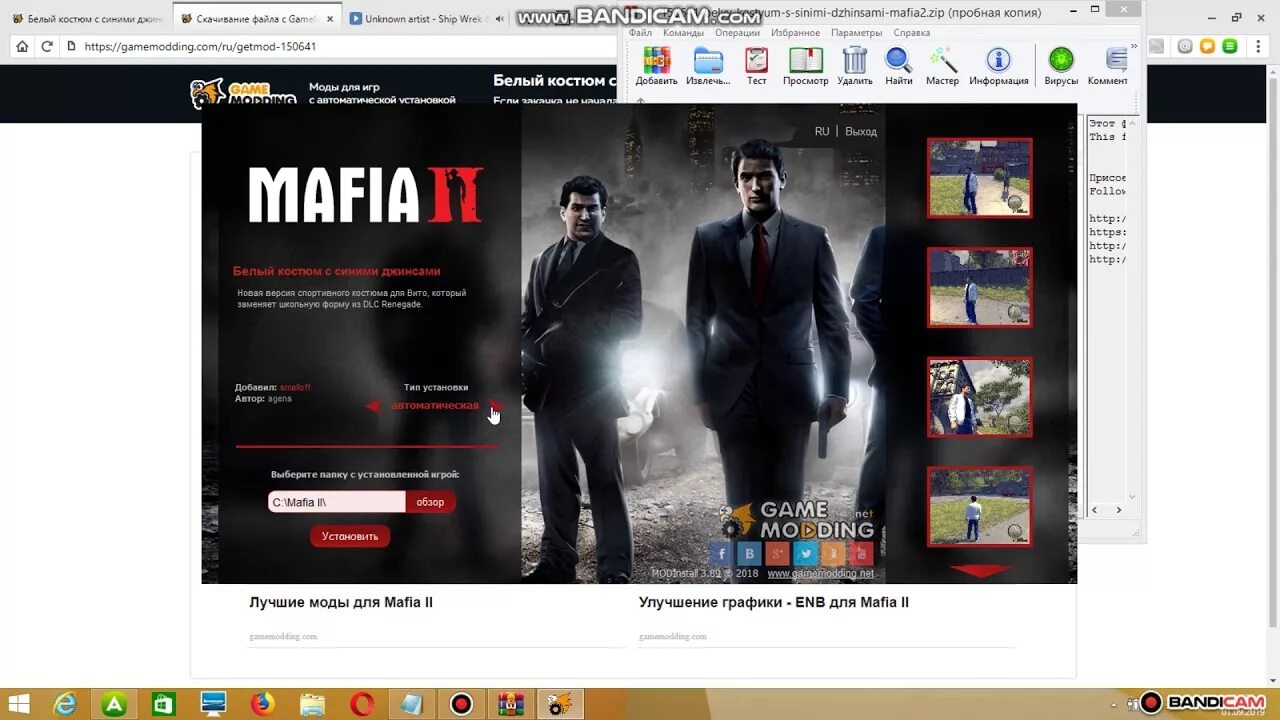
Task: Open the Команды menu in WinRAR
Action: tap(683, 33)
